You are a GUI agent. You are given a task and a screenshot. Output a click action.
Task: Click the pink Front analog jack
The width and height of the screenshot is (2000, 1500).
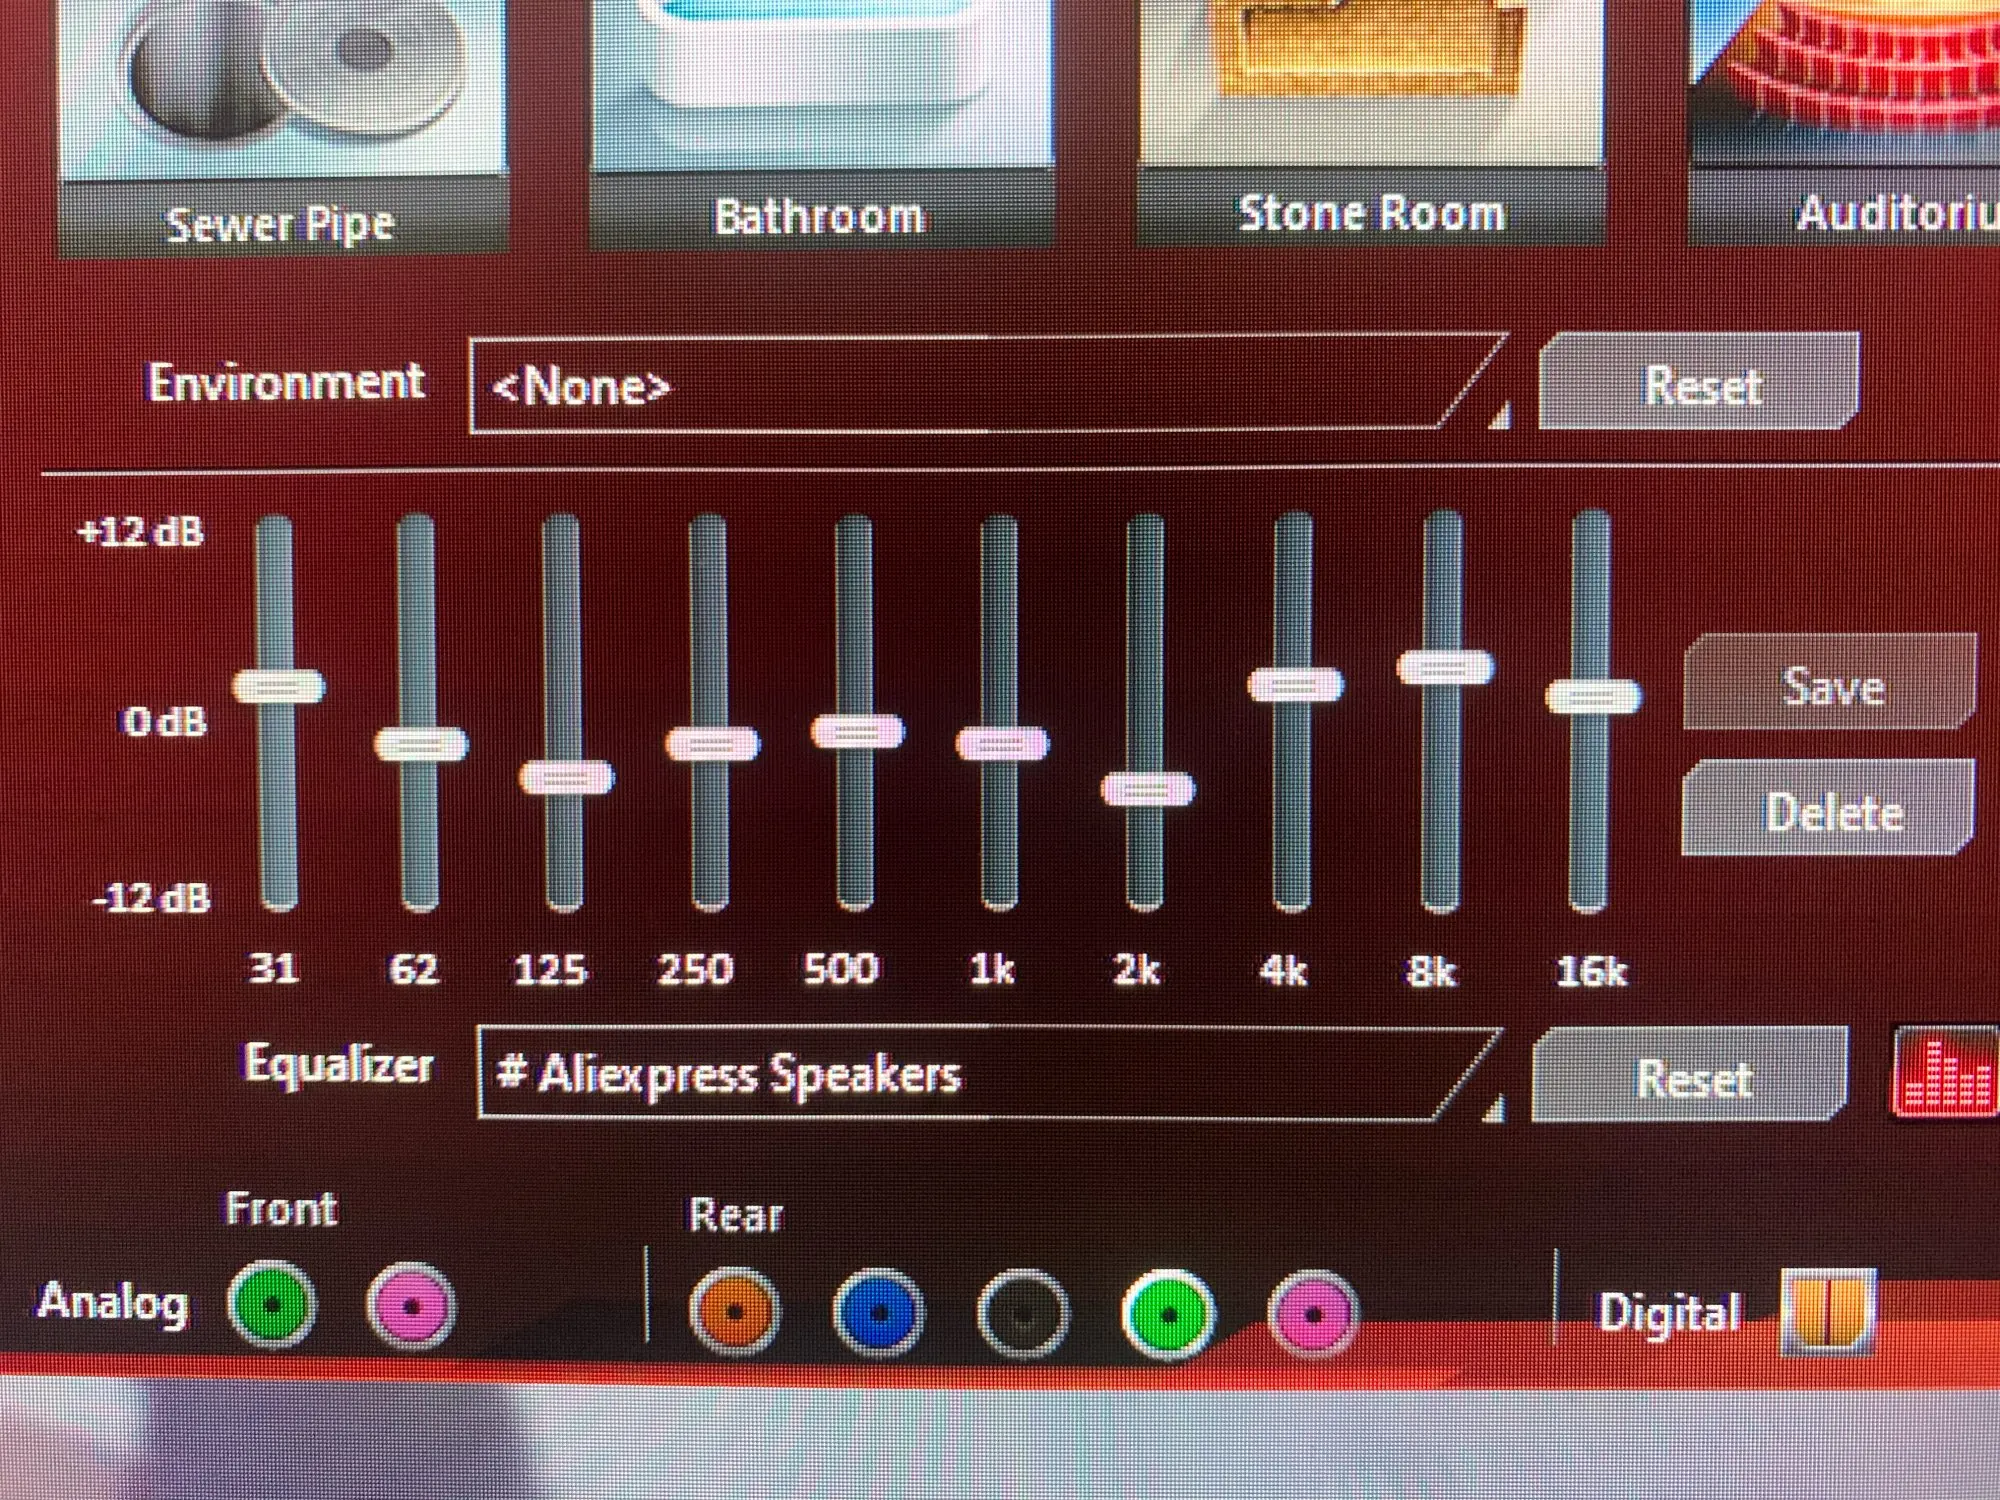click(x=411, y=1306)
